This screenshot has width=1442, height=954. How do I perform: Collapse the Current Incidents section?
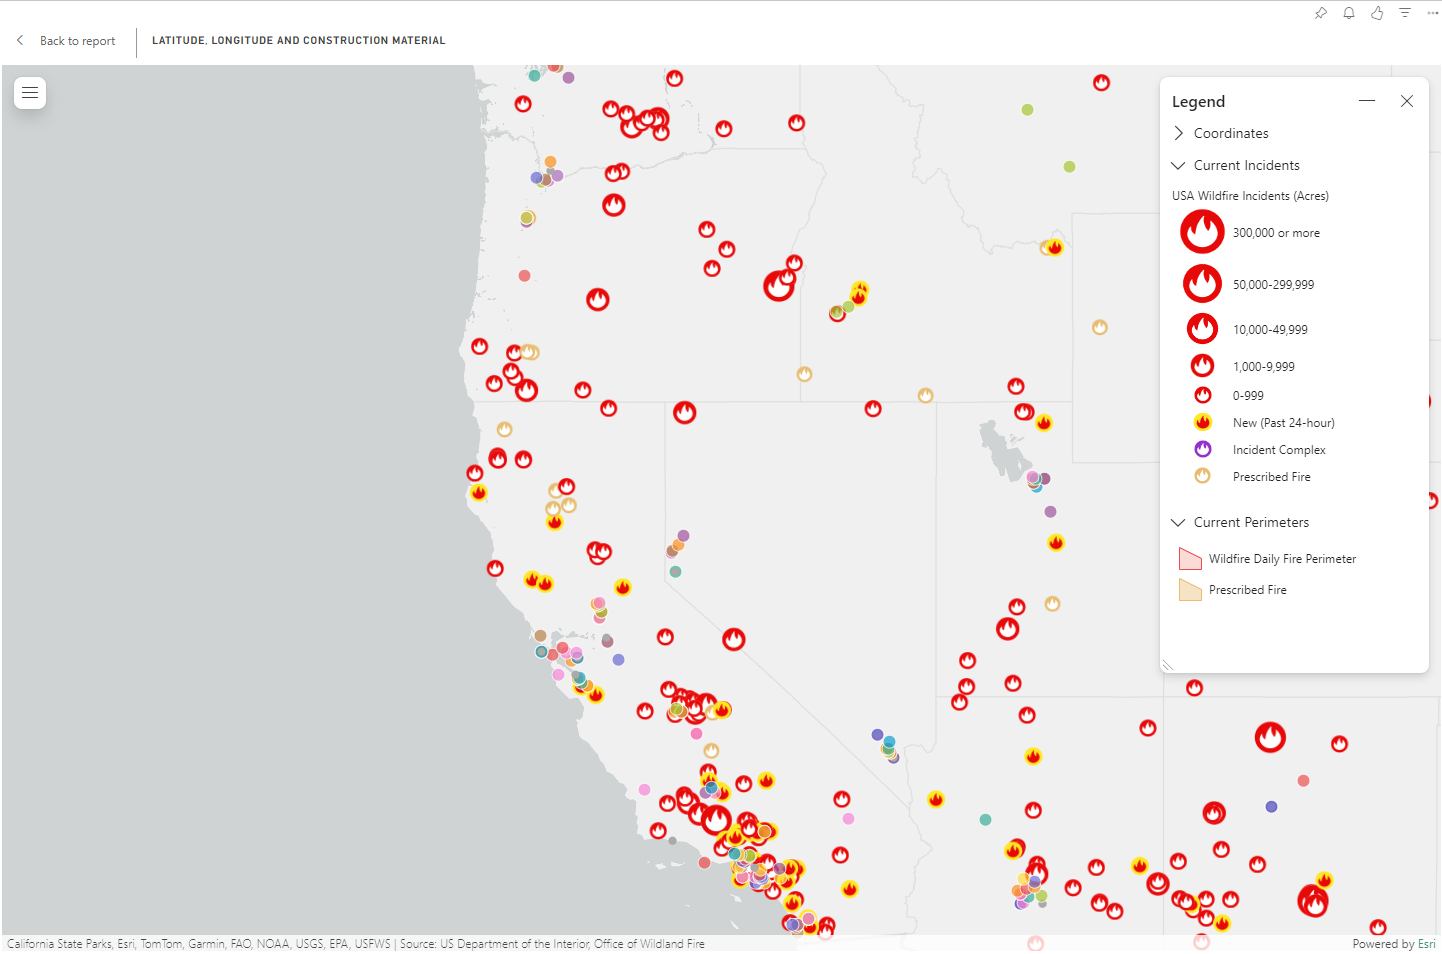point(1179,165)
